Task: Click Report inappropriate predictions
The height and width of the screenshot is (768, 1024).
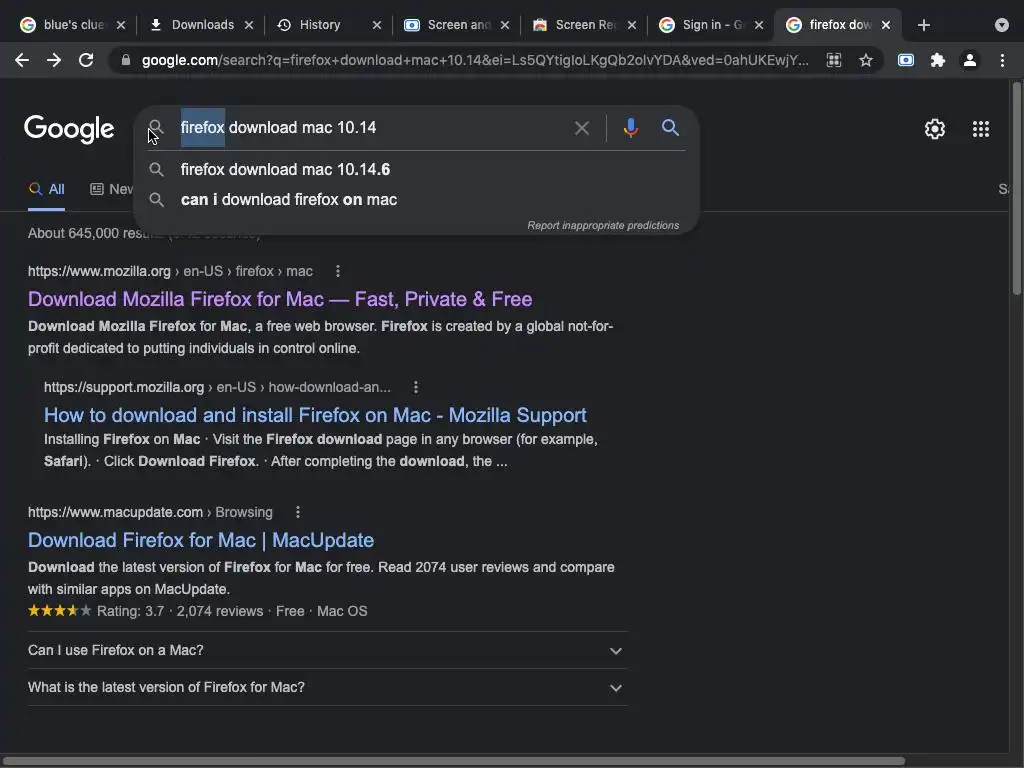Action: (x=603, y=225)
